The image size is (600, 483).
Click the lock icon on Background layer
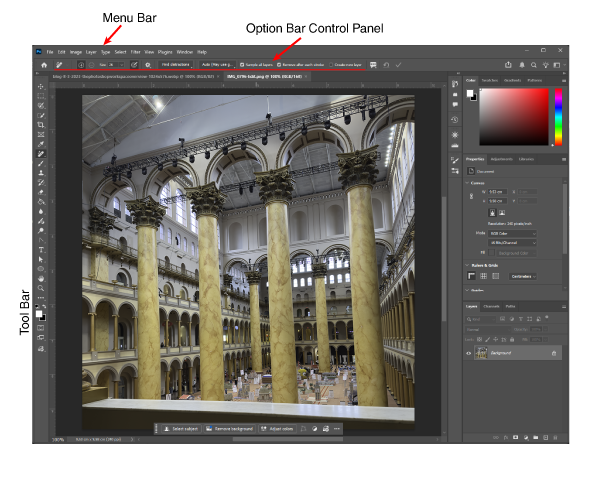click(x=554, y=353)
